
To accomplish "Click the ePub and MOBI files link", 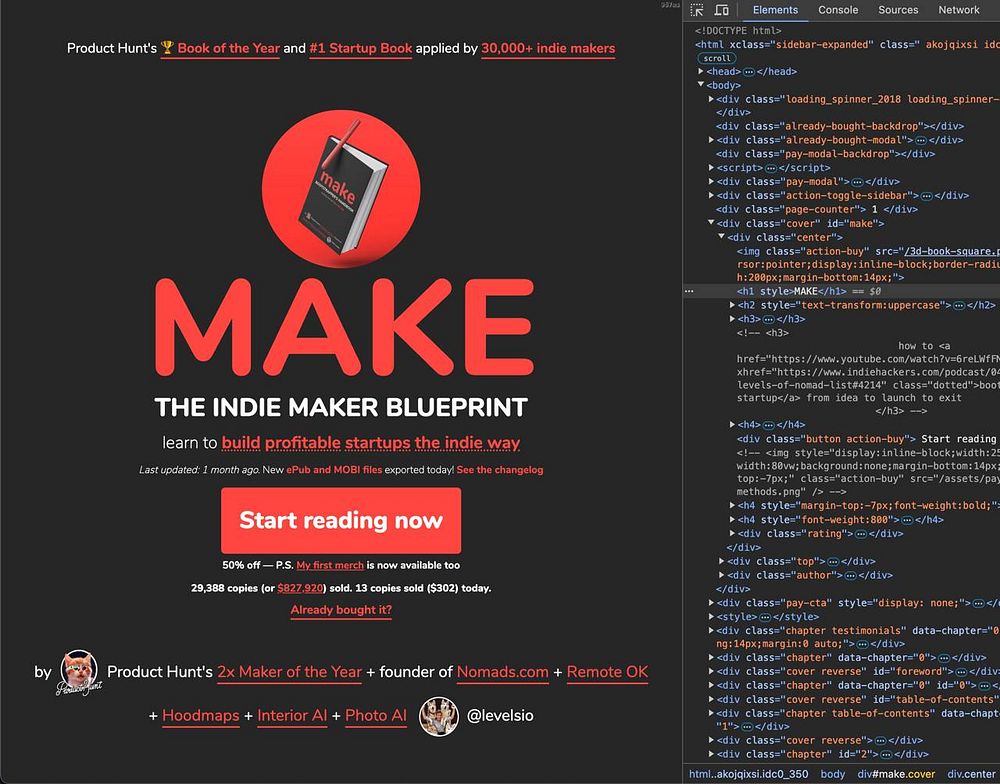I will 334,470.
